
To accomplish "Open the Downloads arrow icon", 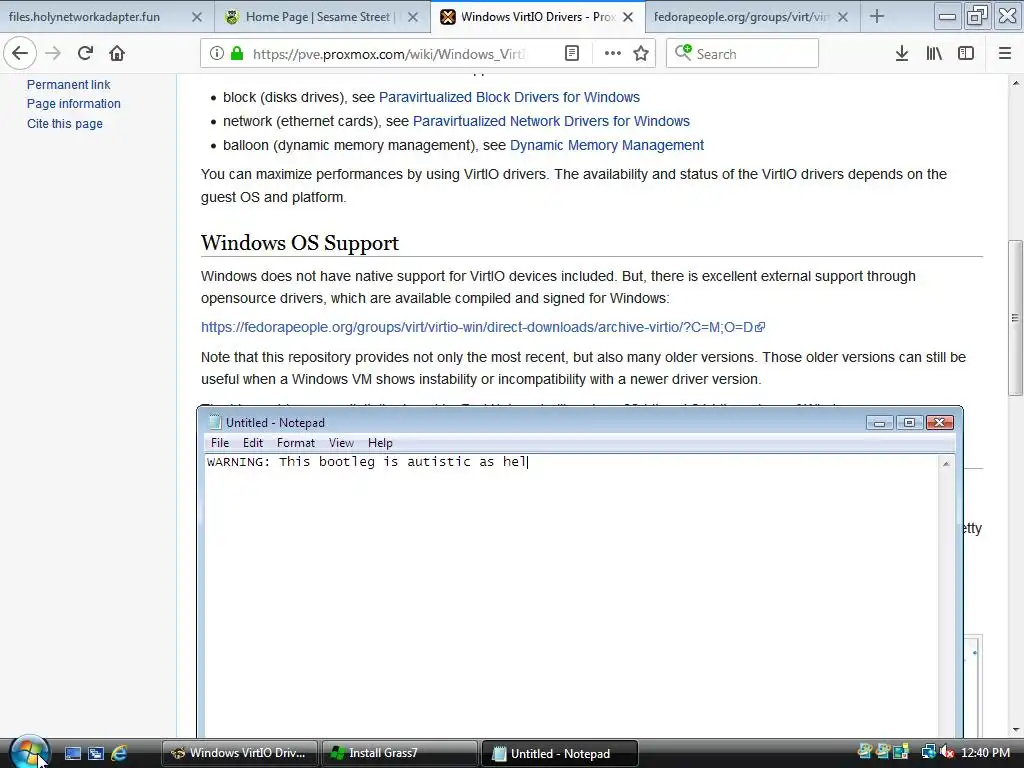I will click(902, 54).
